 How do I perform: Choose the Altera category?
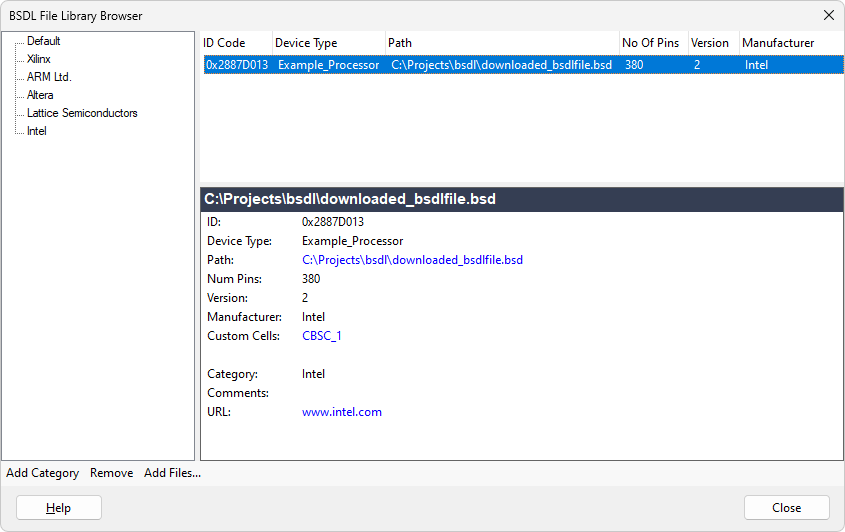(40, 95)
